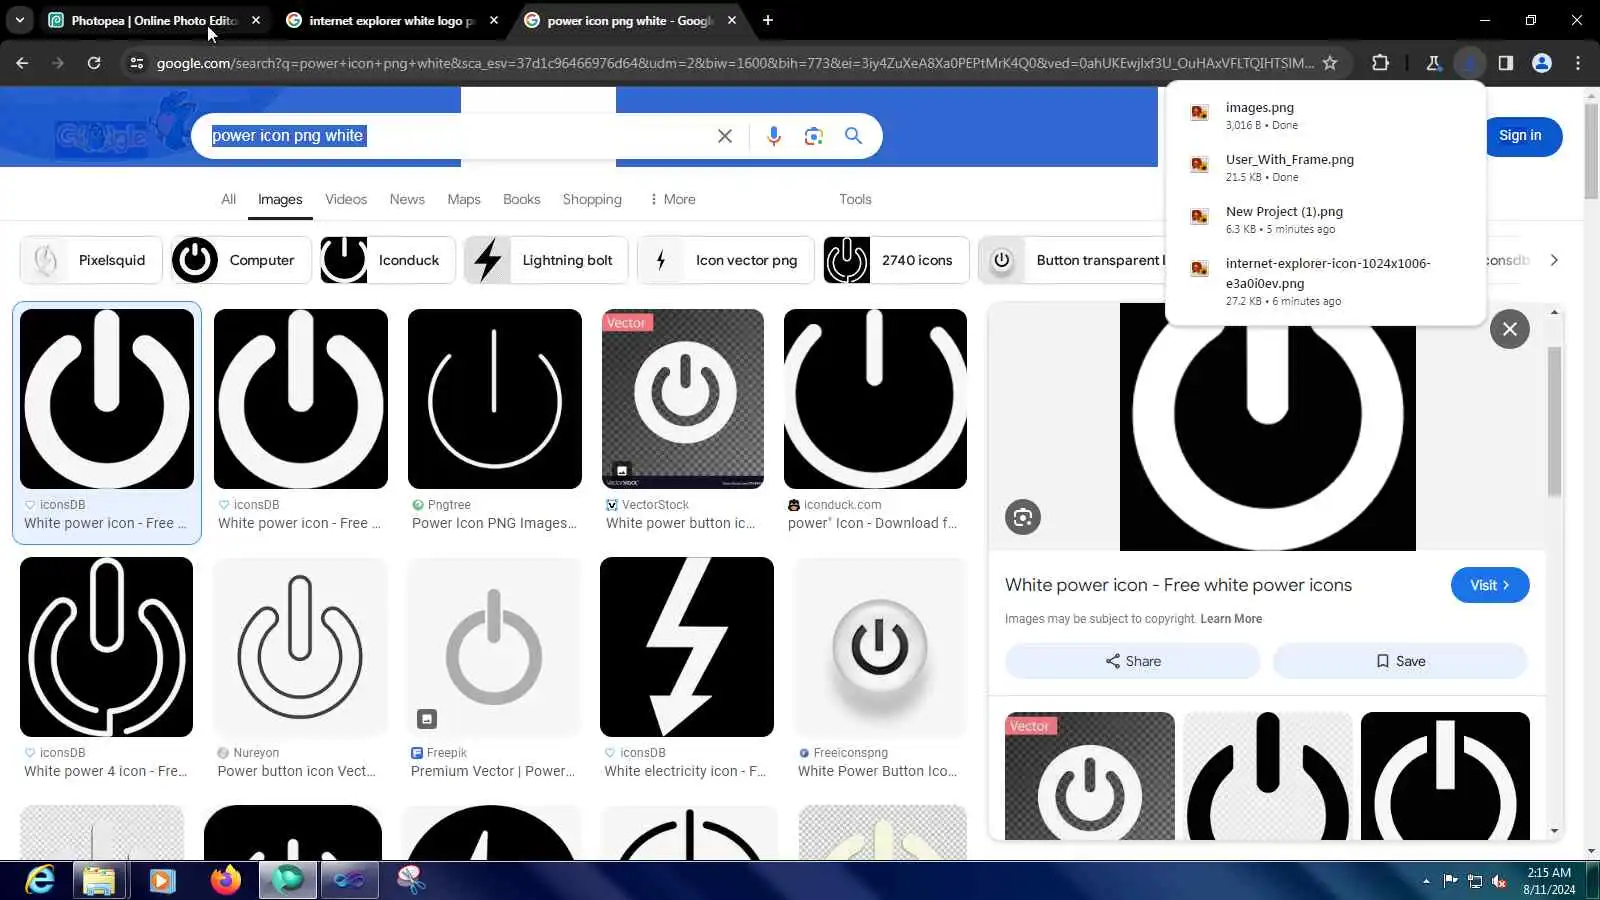
Task: Close the image preview panel
Action: (x=1510, y=329)
